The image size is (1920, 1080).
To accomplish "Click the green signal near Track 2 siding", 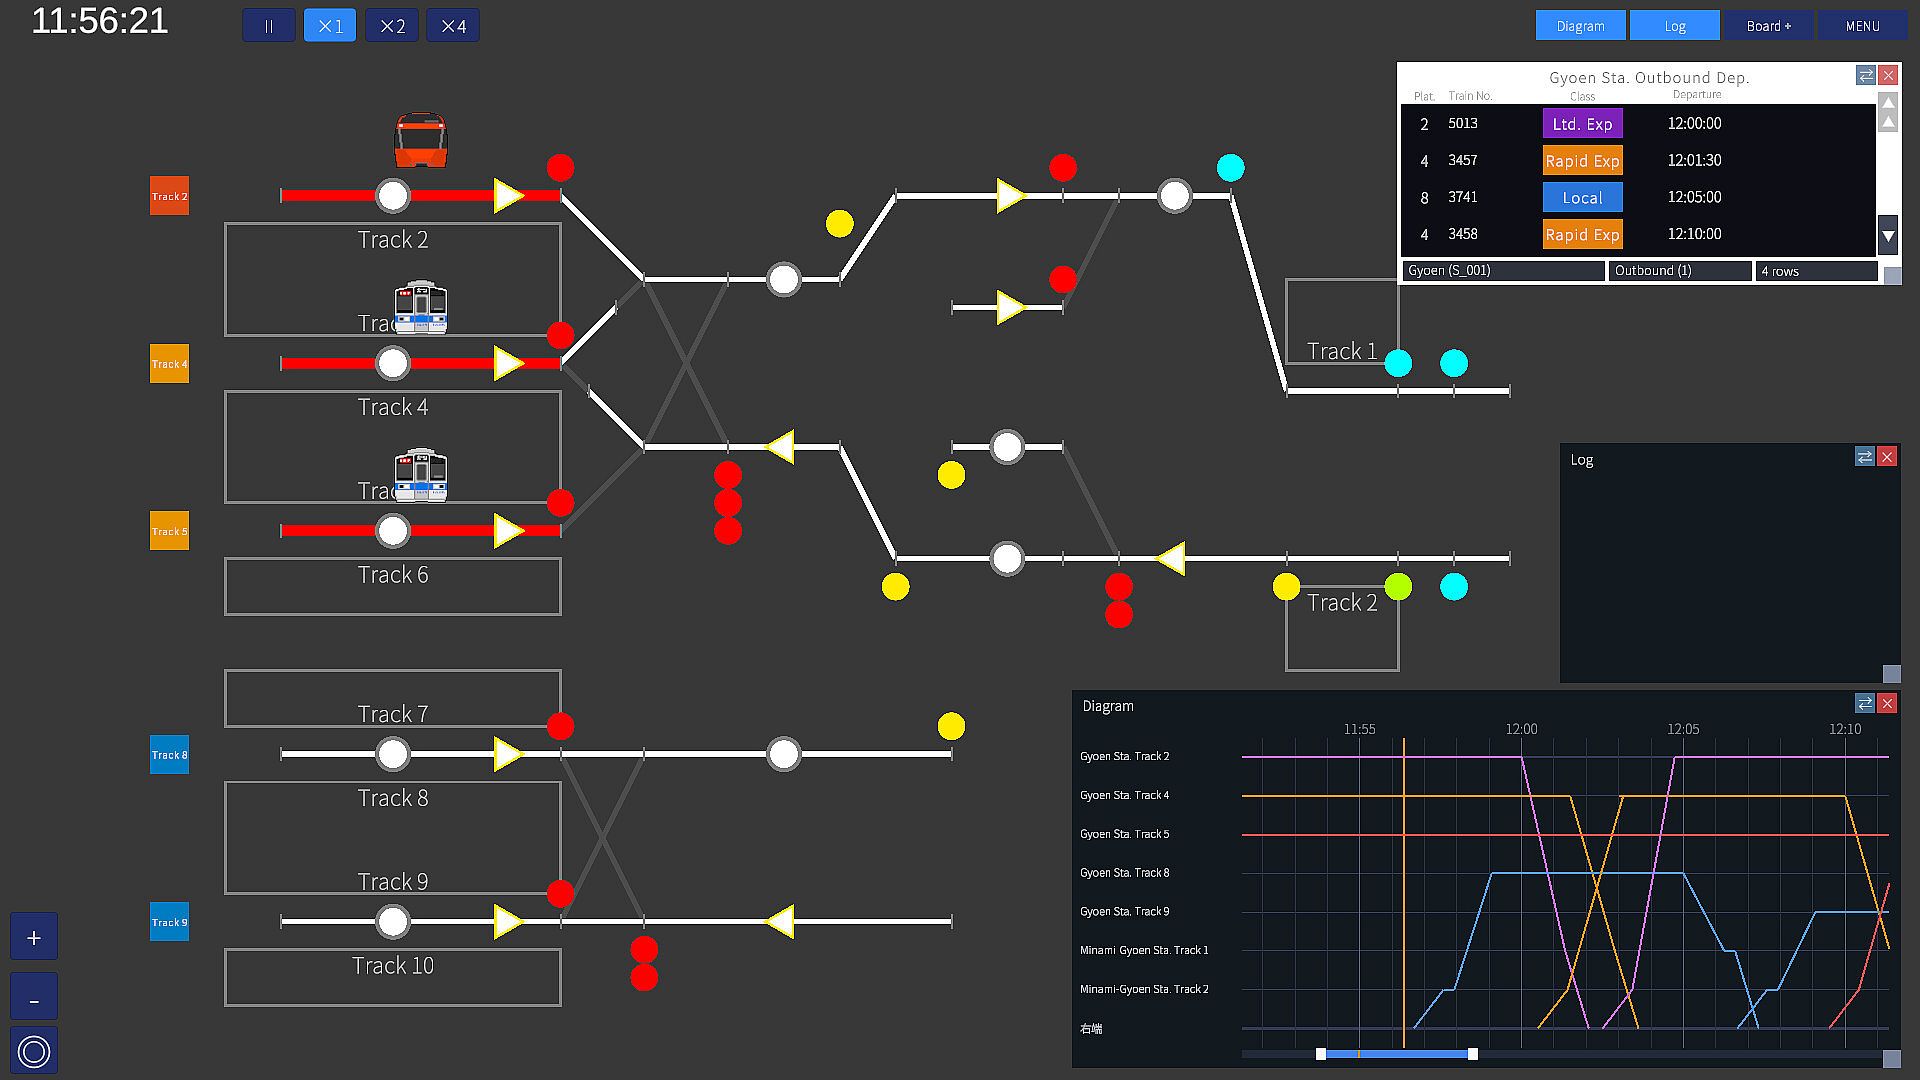I will [1398, 587].
